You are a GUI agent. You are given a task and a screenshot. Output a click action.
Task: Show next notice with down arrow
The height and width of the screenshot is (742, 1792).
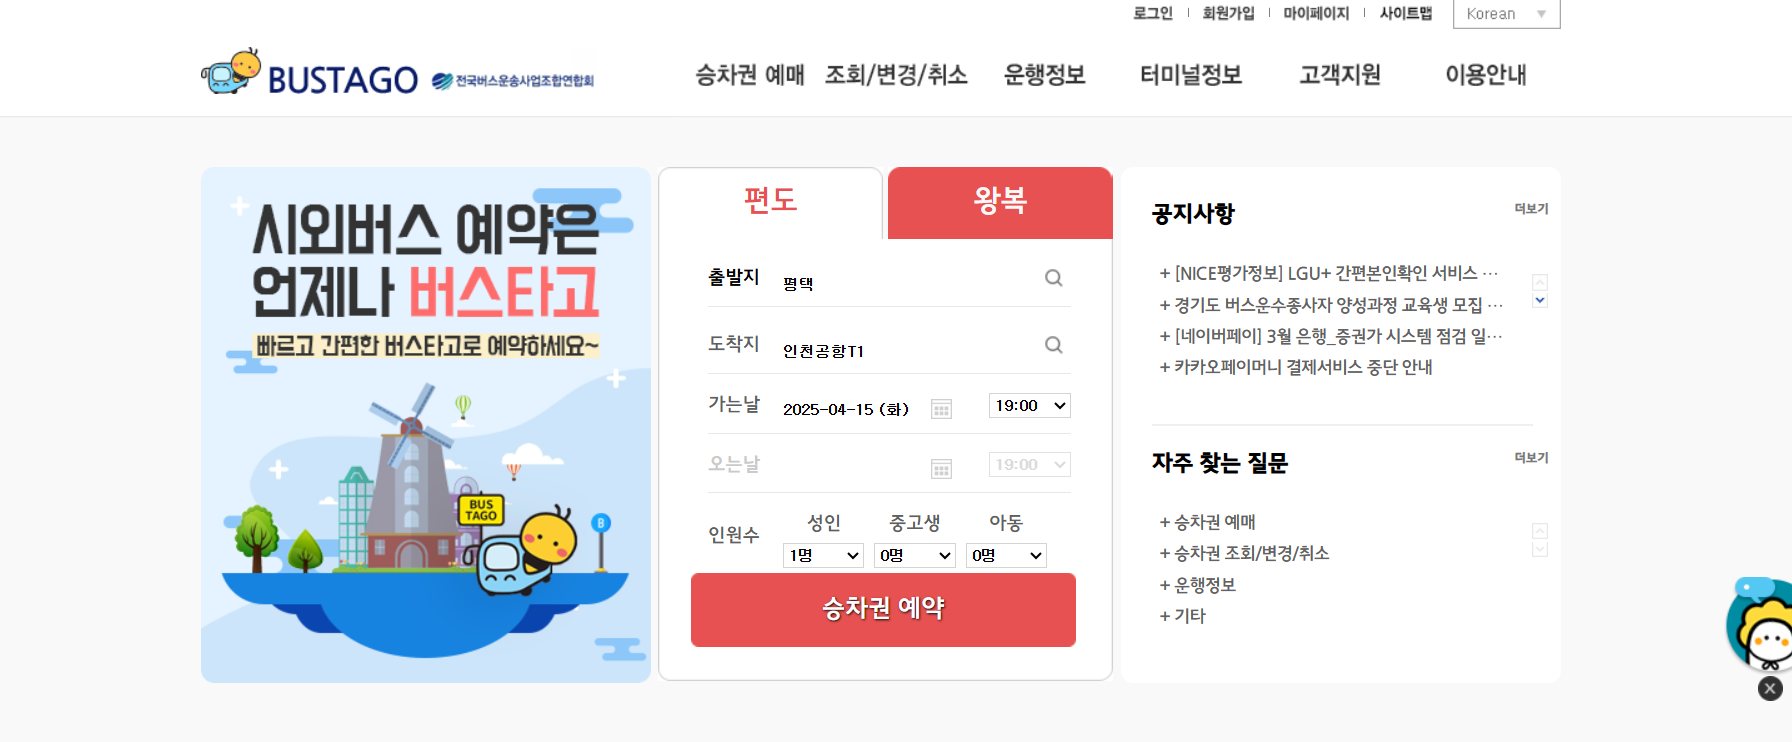point(1540,300)
